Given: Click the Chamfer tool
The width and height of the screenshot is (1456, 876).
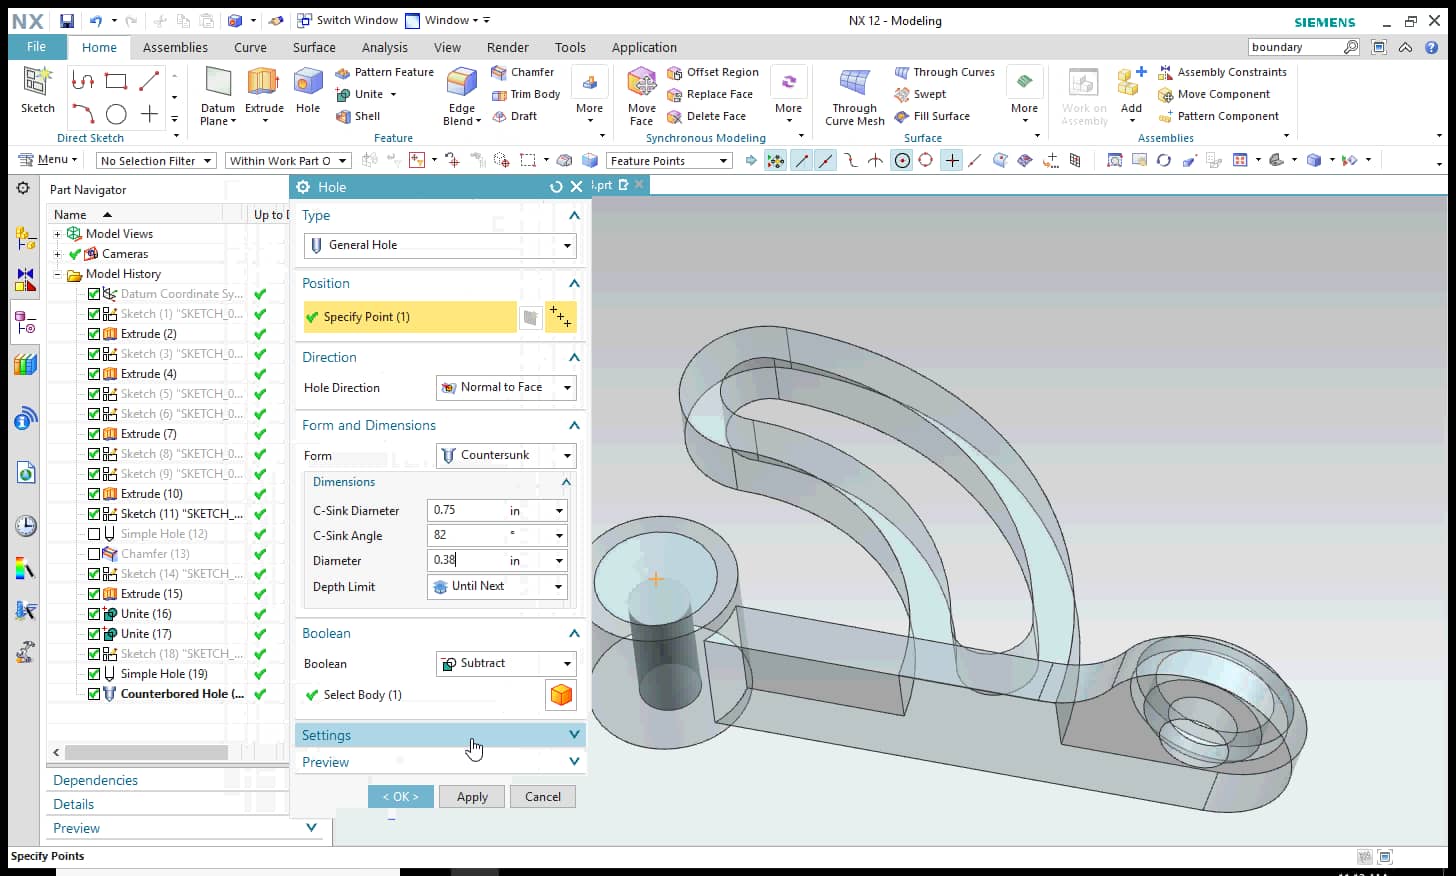Looking at the screenshot, I should (x=522, y=72).
